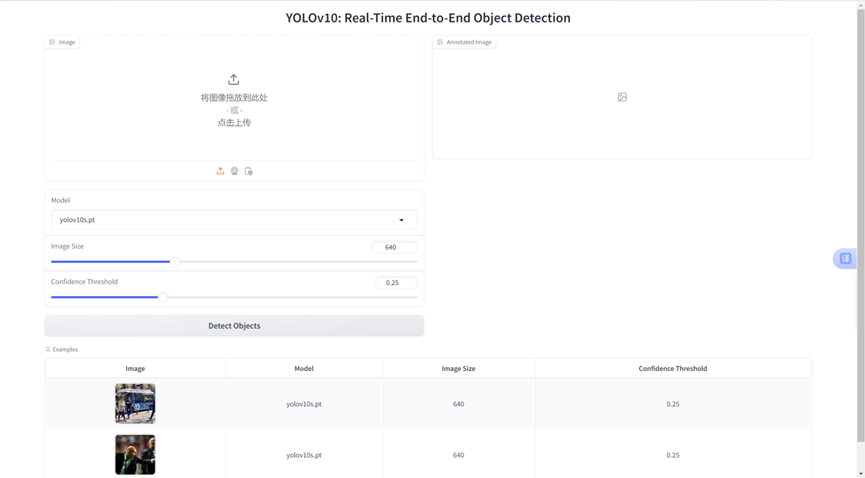The image size is (865, 478).
Task: Click the Confidence Threshold slider handle
Action: pyautogui.click(x=163, y=297)
